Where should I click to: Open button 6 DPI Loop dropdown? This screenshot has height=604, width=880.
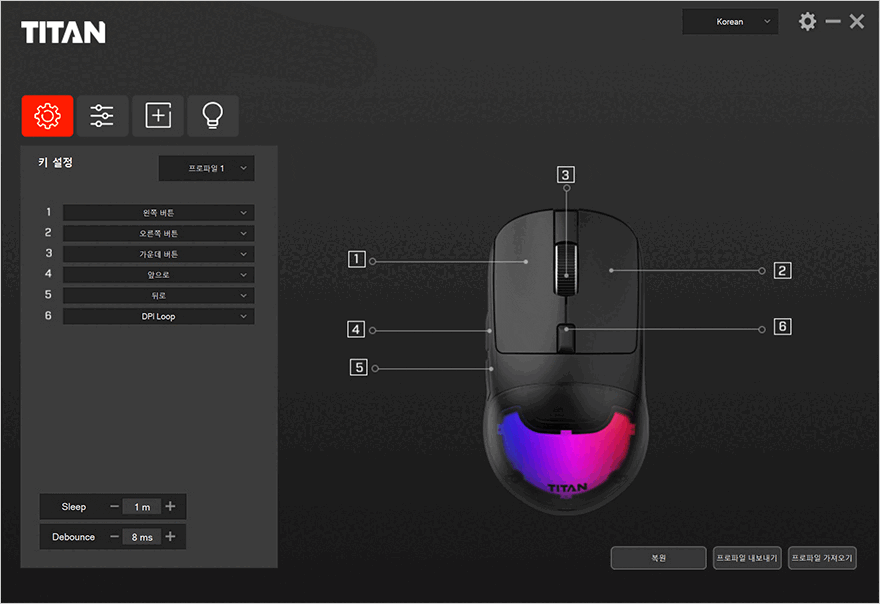pos(158,317)
